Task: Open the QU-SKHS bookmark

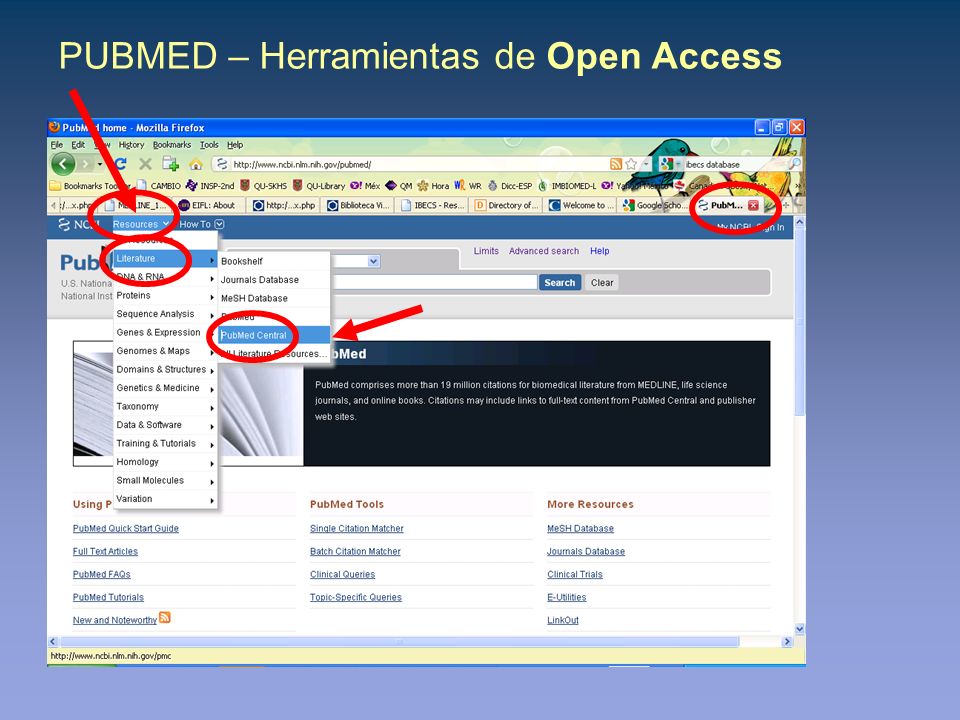Action: coord(263,186)
